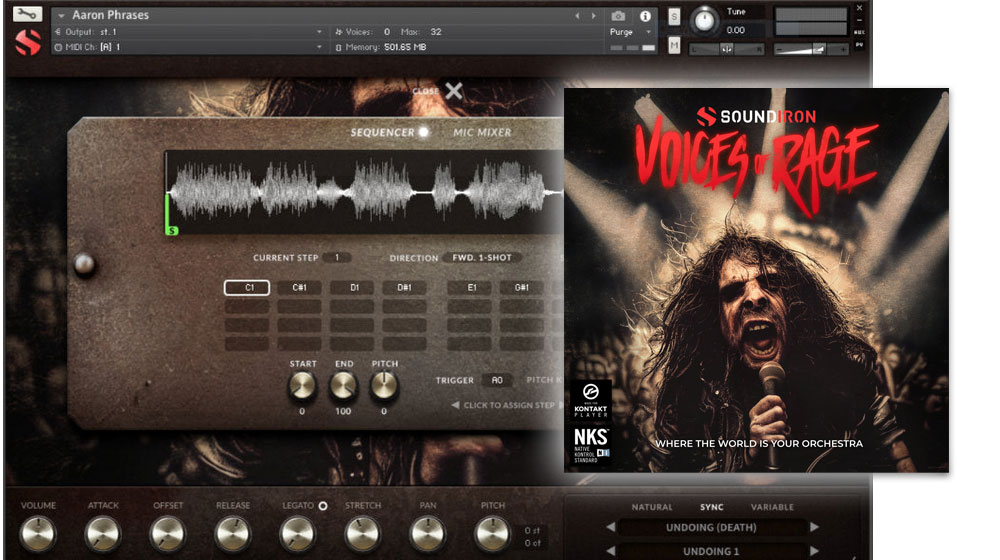Click the waveform display

[364, 192]
